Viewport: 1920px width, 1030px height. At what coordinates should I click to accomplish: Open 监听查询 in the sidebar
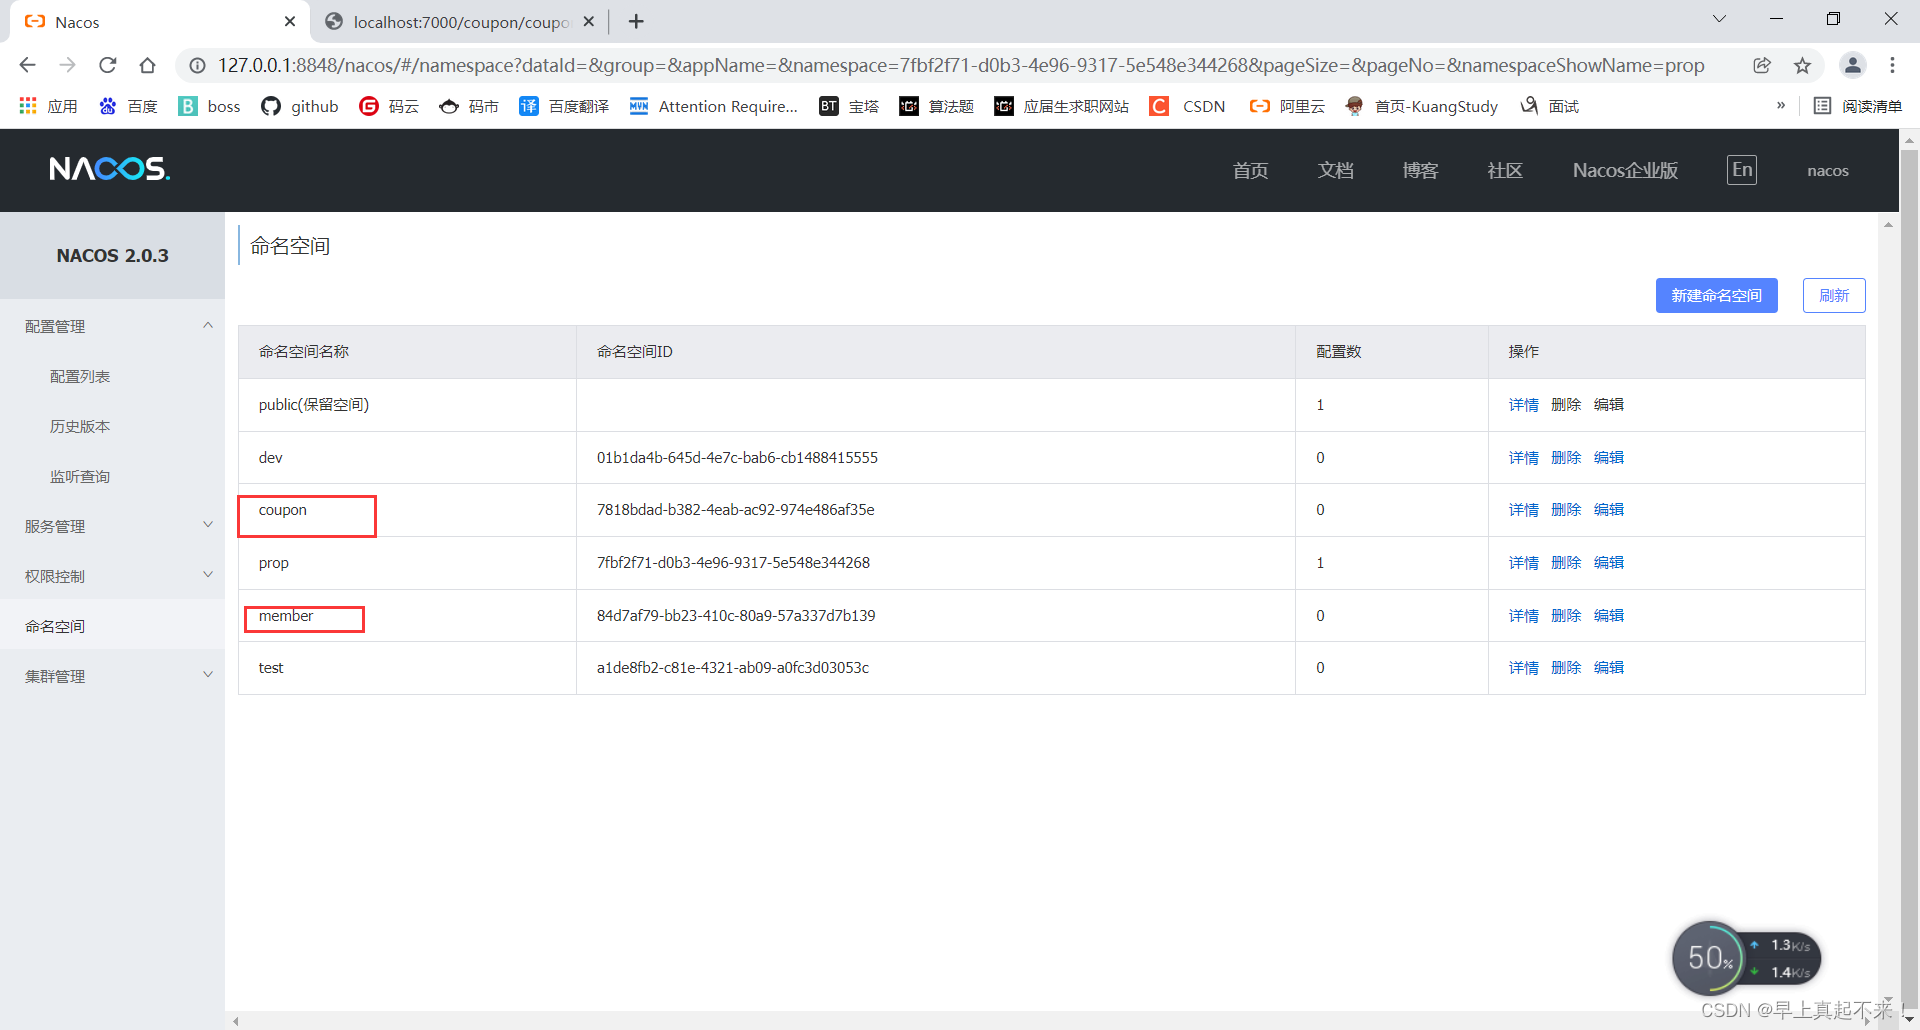pos(80,476)
